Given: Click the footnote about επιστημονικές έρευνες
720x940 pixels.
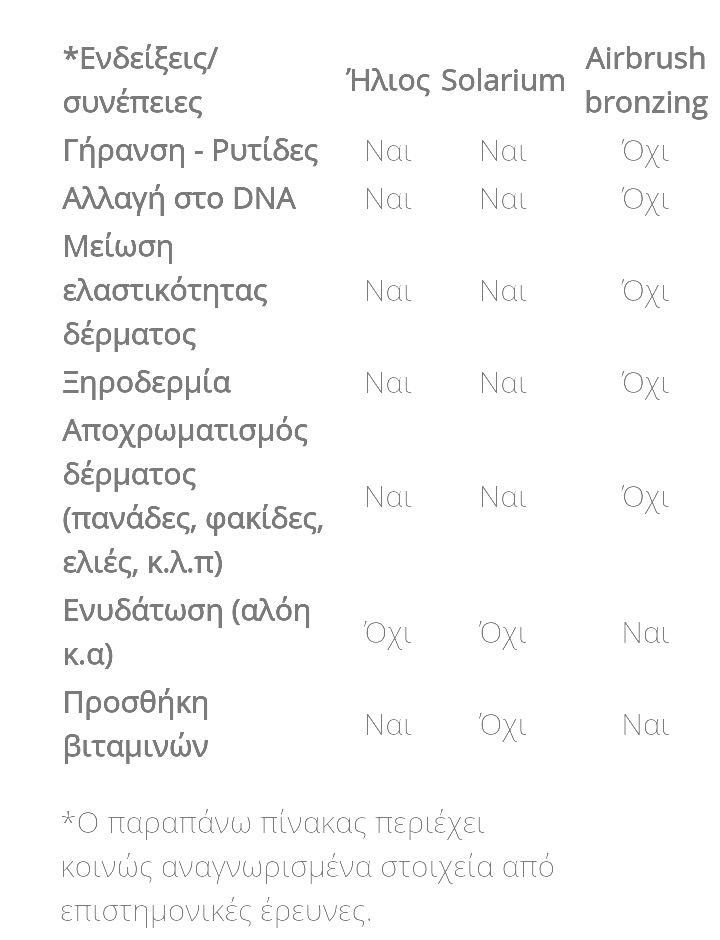Looking at the screenshot, I should [x=308, y=867].
